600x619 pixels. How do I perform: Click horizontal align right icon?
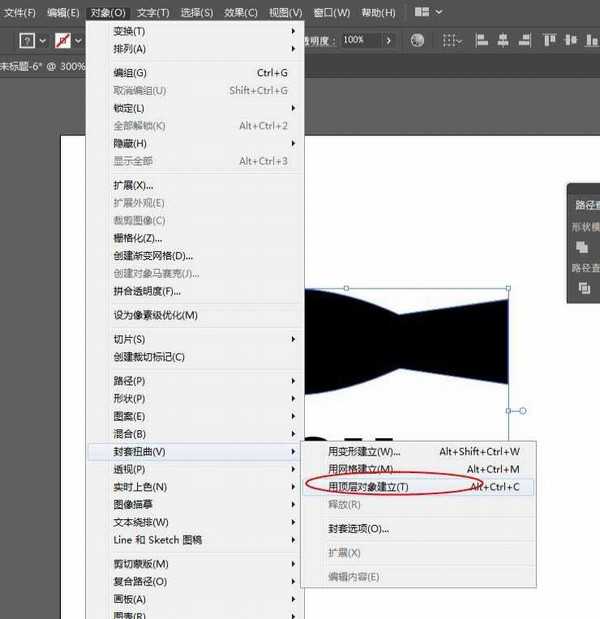tap(525, 40)
